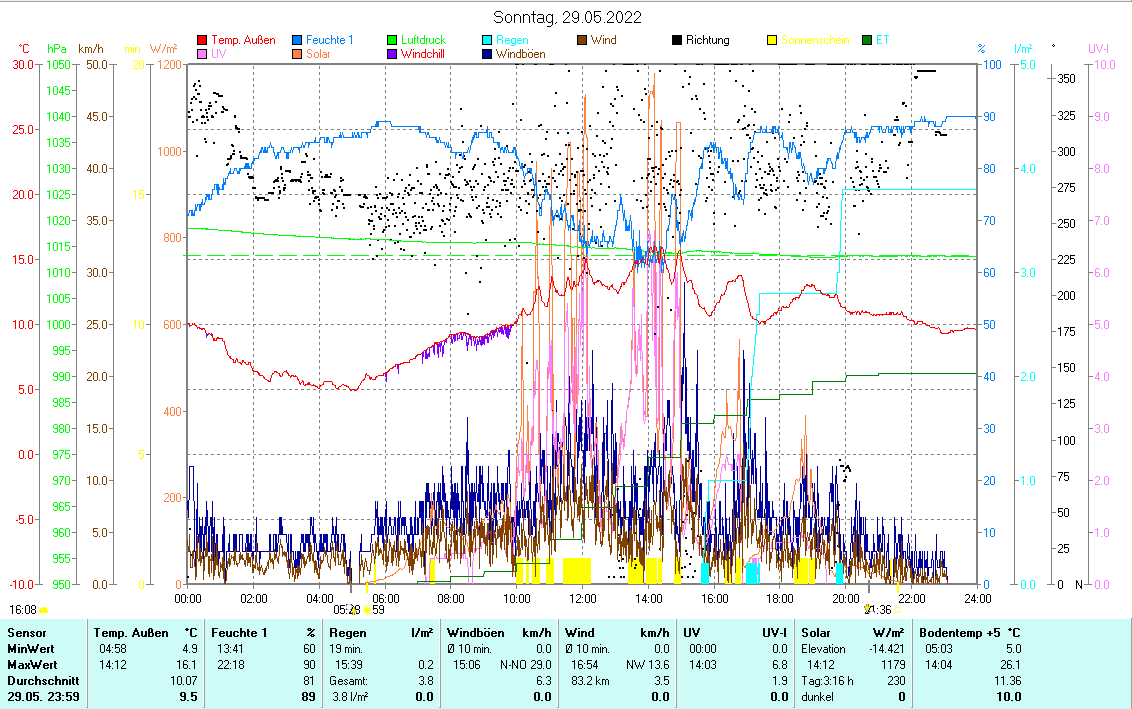Click the minimum temperature time 04:58
This screenshot has width=1132, height=709.
pyautogui.click(x=113, y=649)
